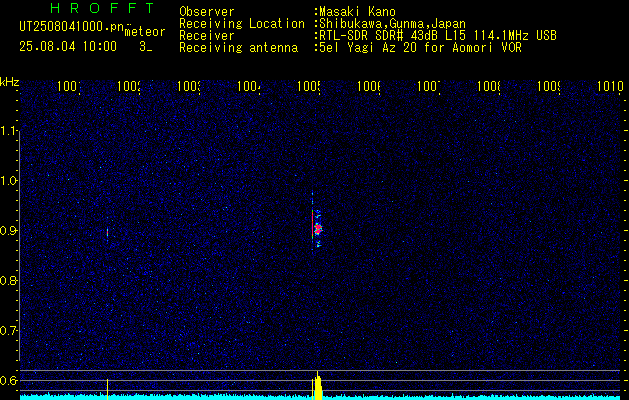Click the timestamp 25.08.04 10:00
The height and width of the screenshot is (400, 629).
[68, 46]
